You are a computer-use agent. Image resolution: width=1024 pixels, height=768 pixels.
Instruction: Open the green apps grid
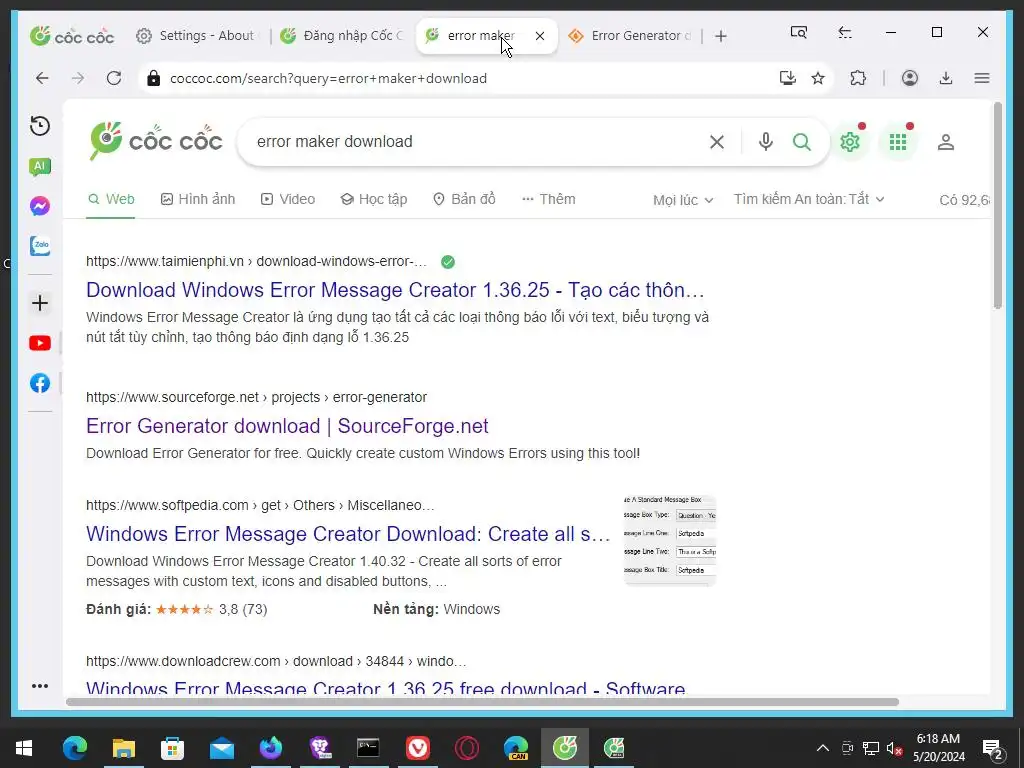tap(898, 142)
